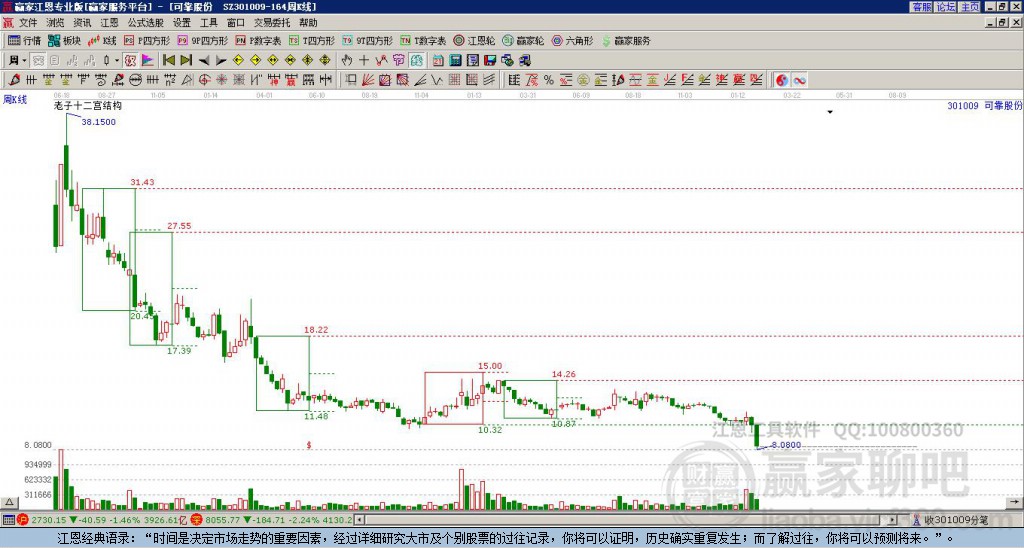Open the 六角形 hexagon tool
Image resolution: width=1024 pixels, height=548 pixels.
(x=572, y=40)
